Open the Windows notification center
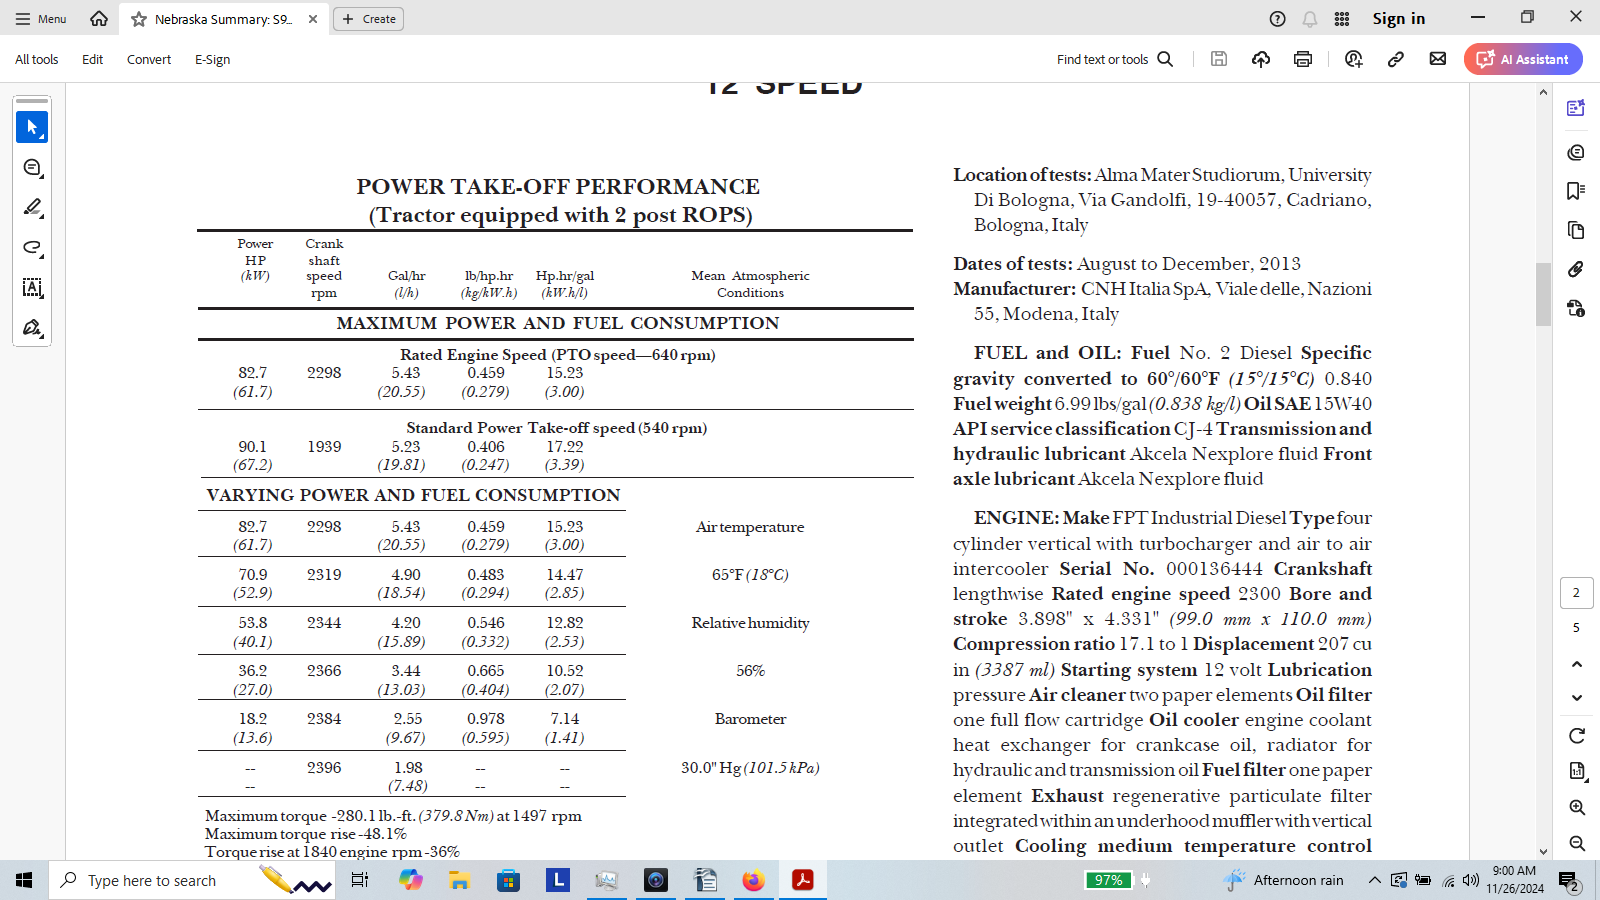Screen dimensions: 1600x900 [x=1569, y=880]
